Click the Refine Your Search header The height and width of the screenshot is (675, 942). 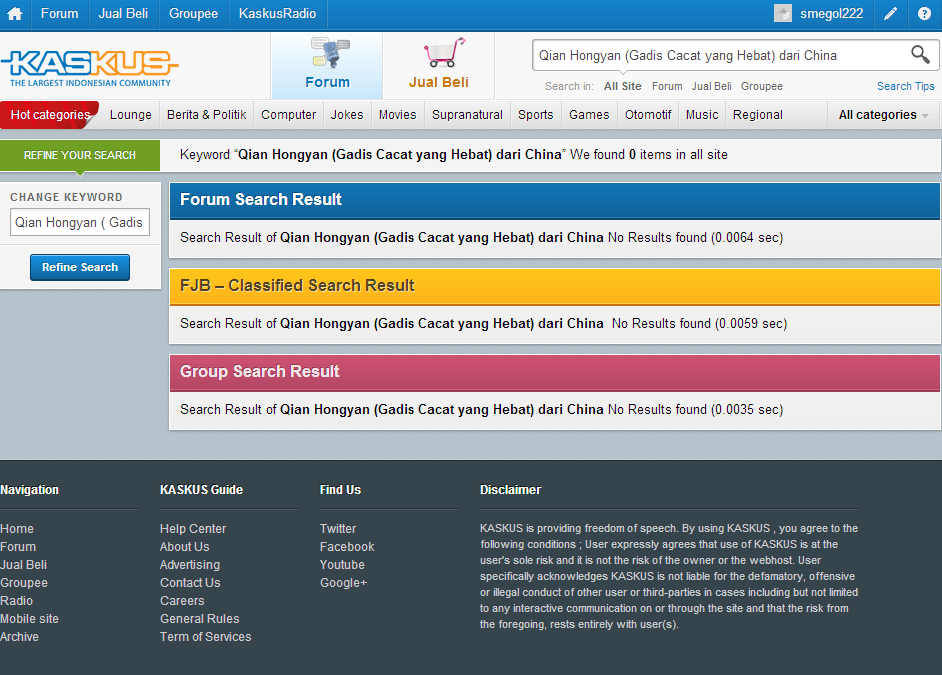click(80, 155)
